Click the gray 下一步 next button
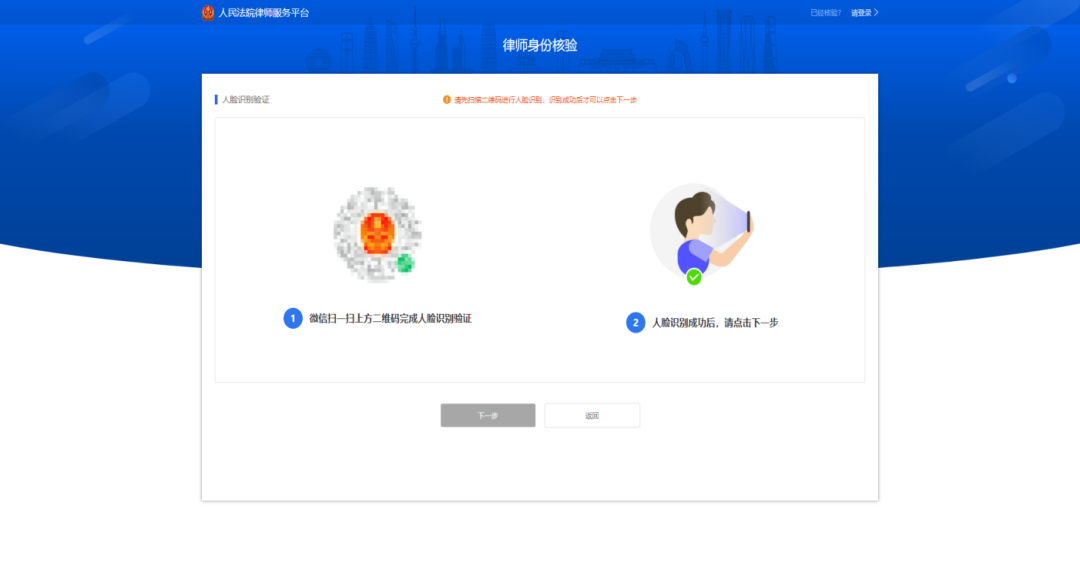Image resolution: width=1080 pixels, height=572 pixels. click(x=488, y=416)
